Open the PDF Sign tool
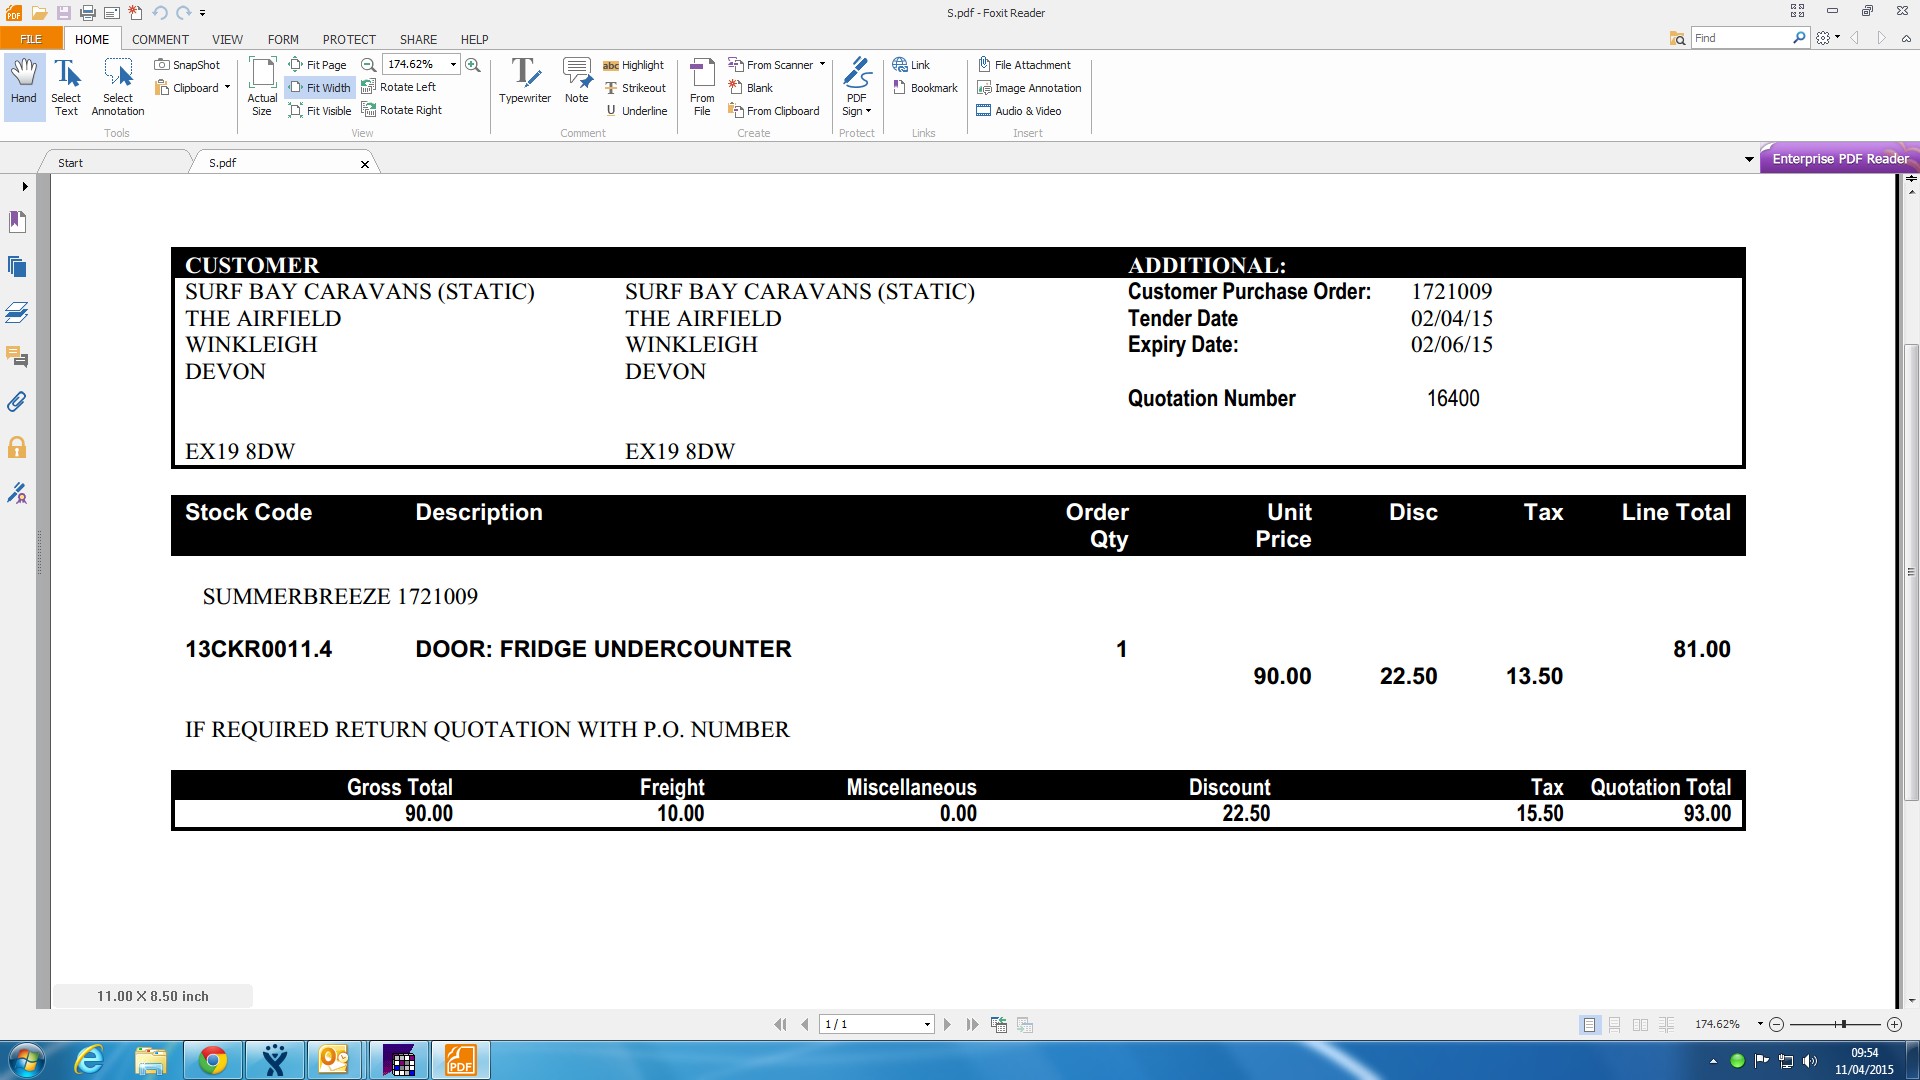 (x=856, y=87)
